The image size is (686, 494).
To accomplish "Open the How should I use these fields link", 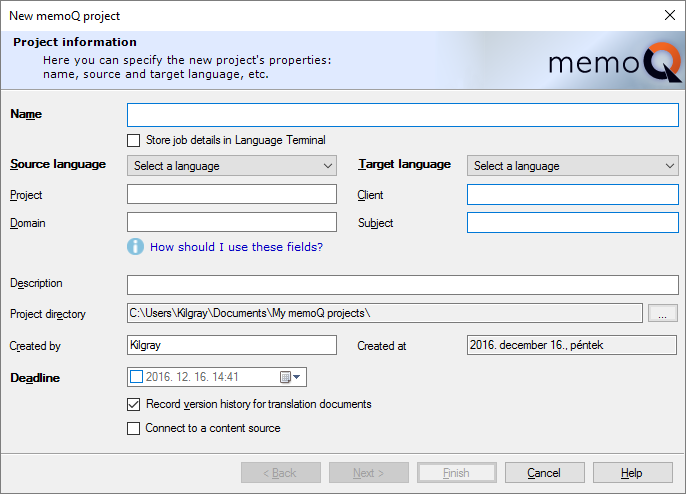I will coord(236,247).
